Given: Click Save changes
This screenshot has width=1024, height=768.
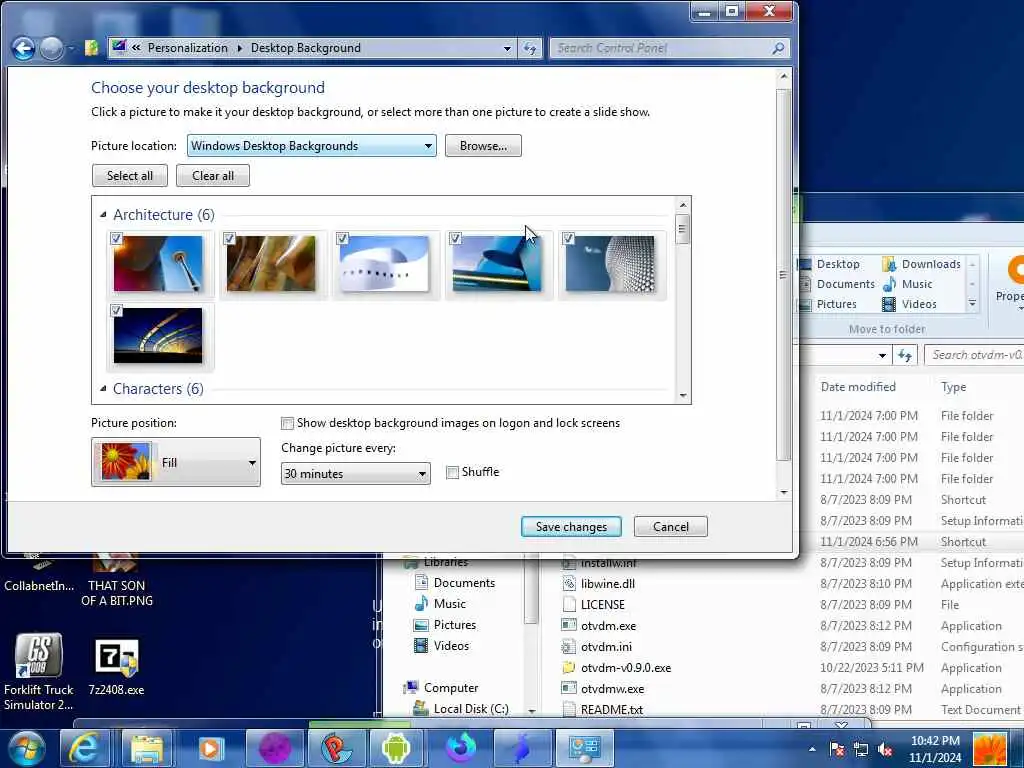Looking at the screenshot, I should [571, 526].
